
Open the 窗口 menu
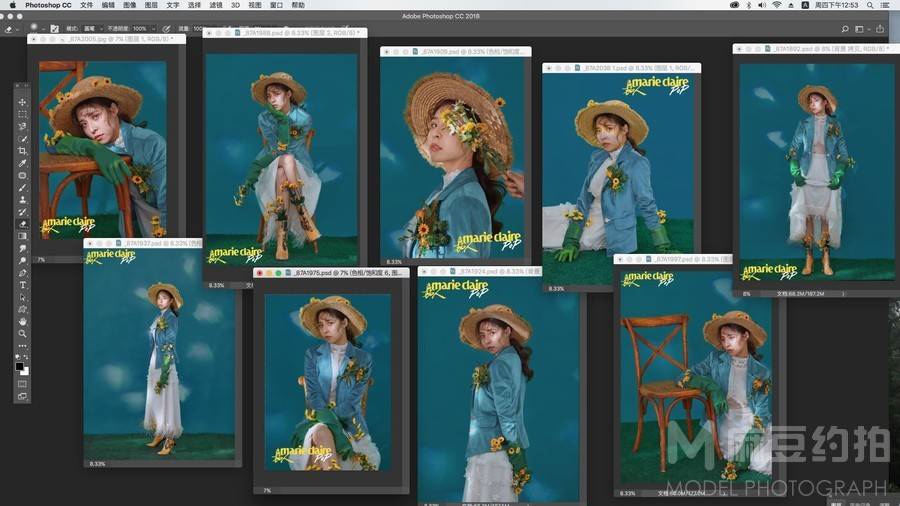pyautogui.click(x=276, y=5)
